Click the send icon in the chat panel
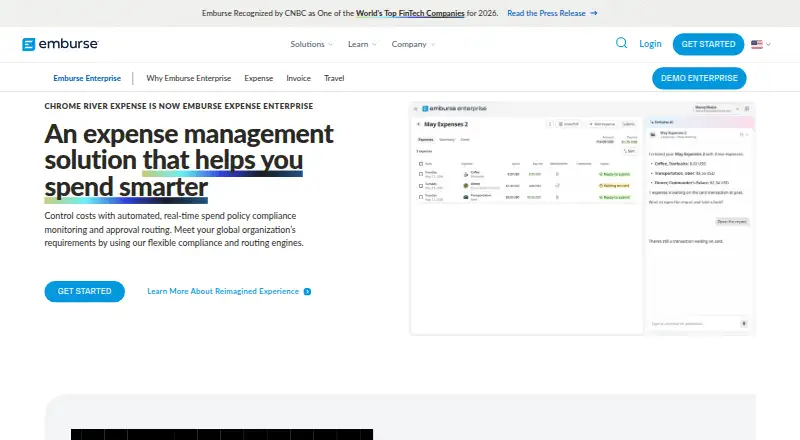 [744, 324]
